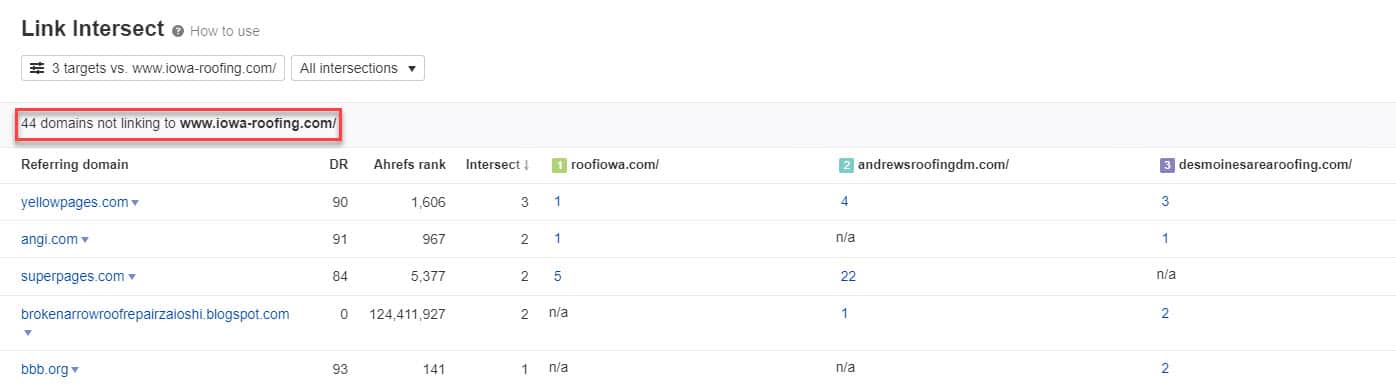The width and height of the screenshot is (1396, 385).
Task: Sort by the DR column header
Action: [x=339, y=165]
